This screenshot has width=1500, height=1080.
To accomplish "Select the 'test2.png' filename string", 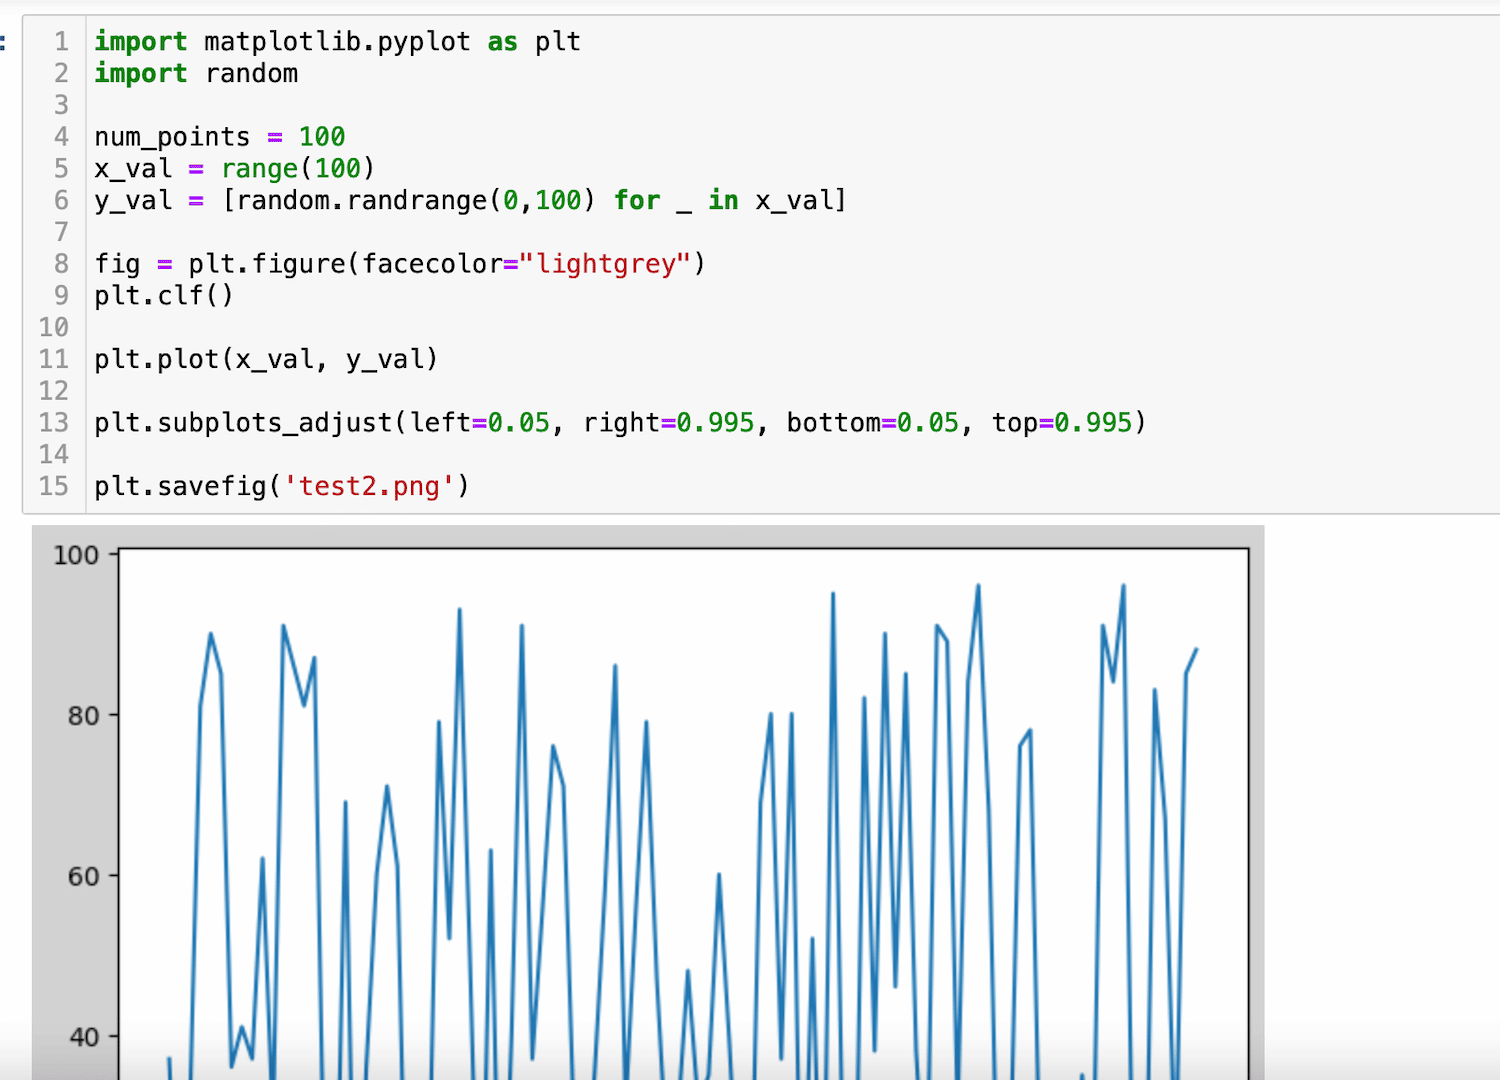I will pos(370,486).
